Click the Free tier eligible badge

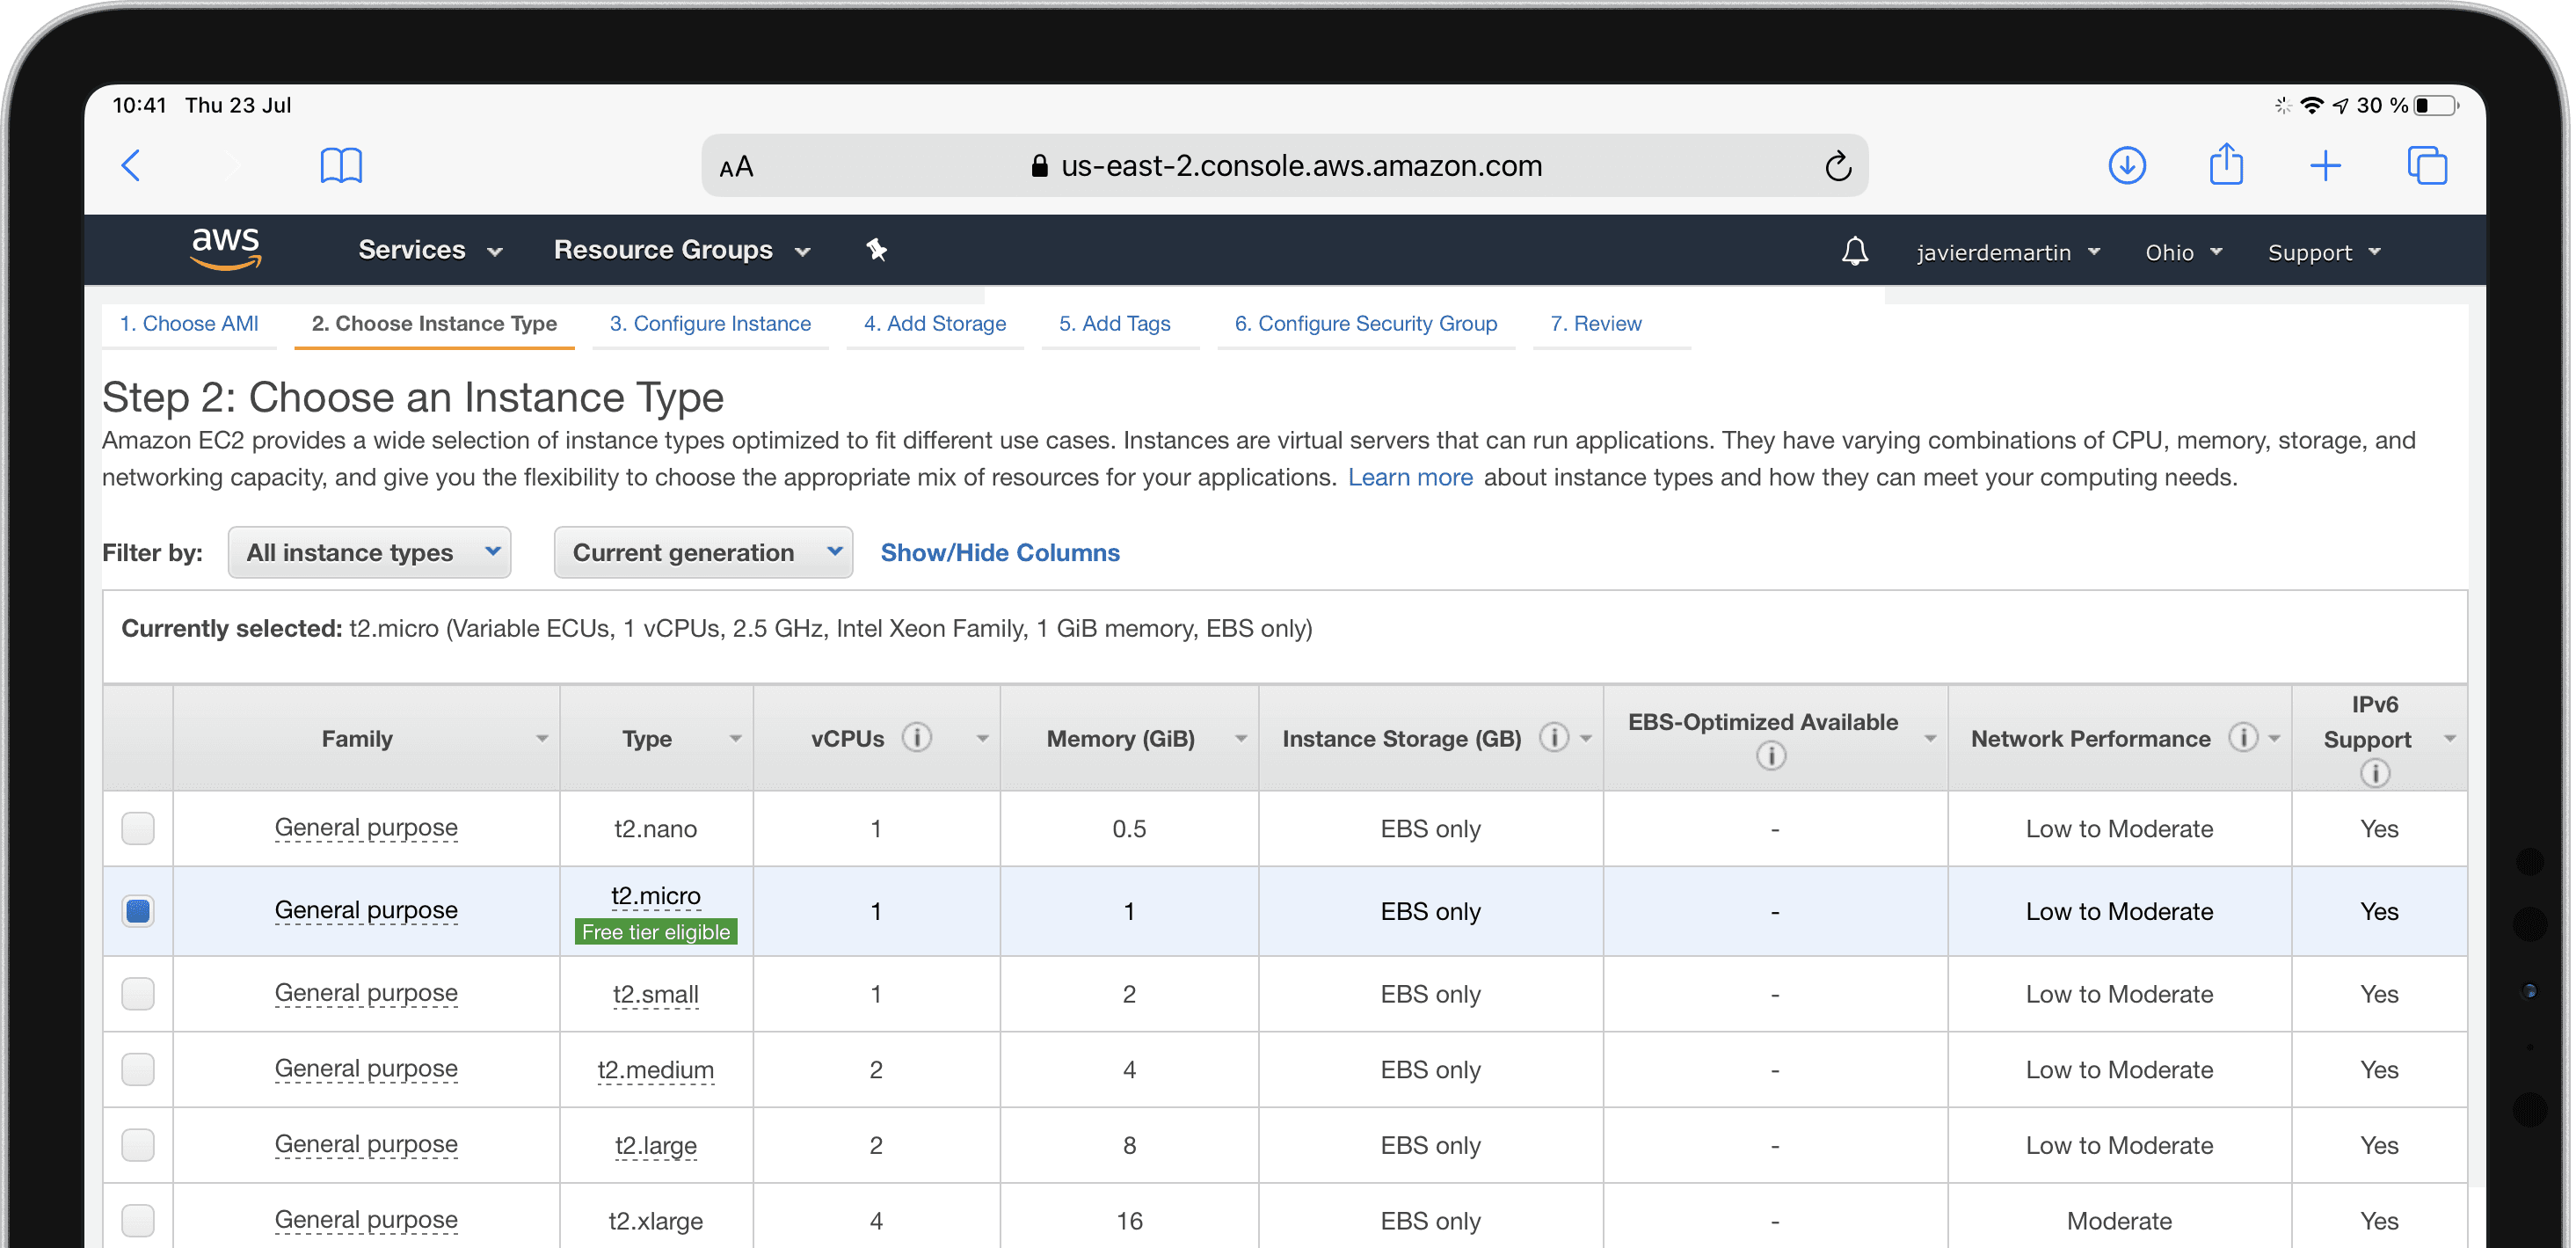[x=656, y=932]
